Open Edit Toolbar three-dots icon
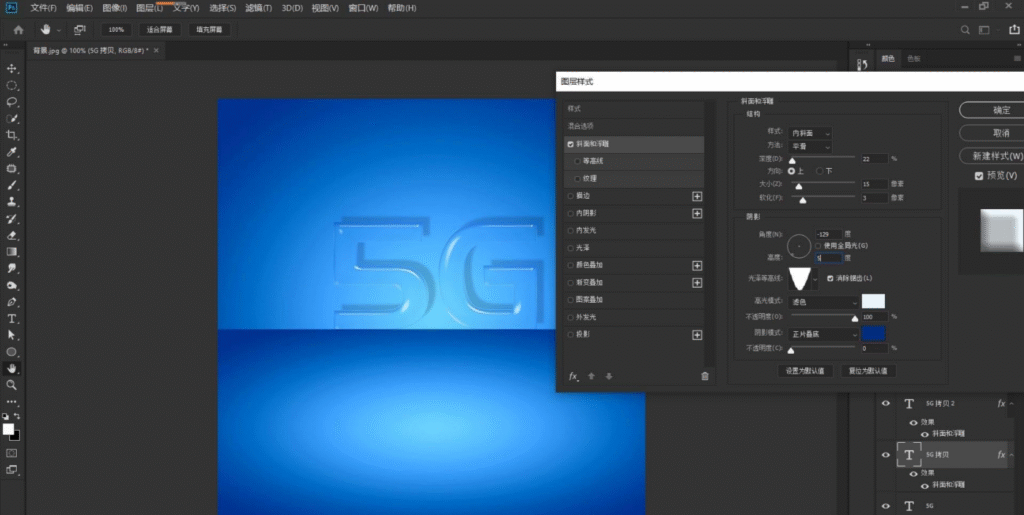 click(12, 402)
